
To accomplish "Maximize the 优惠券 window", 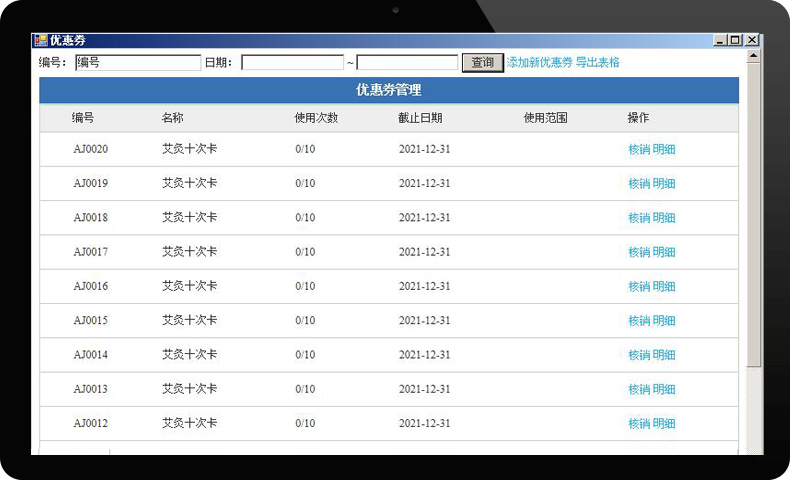I will point(736,40).
